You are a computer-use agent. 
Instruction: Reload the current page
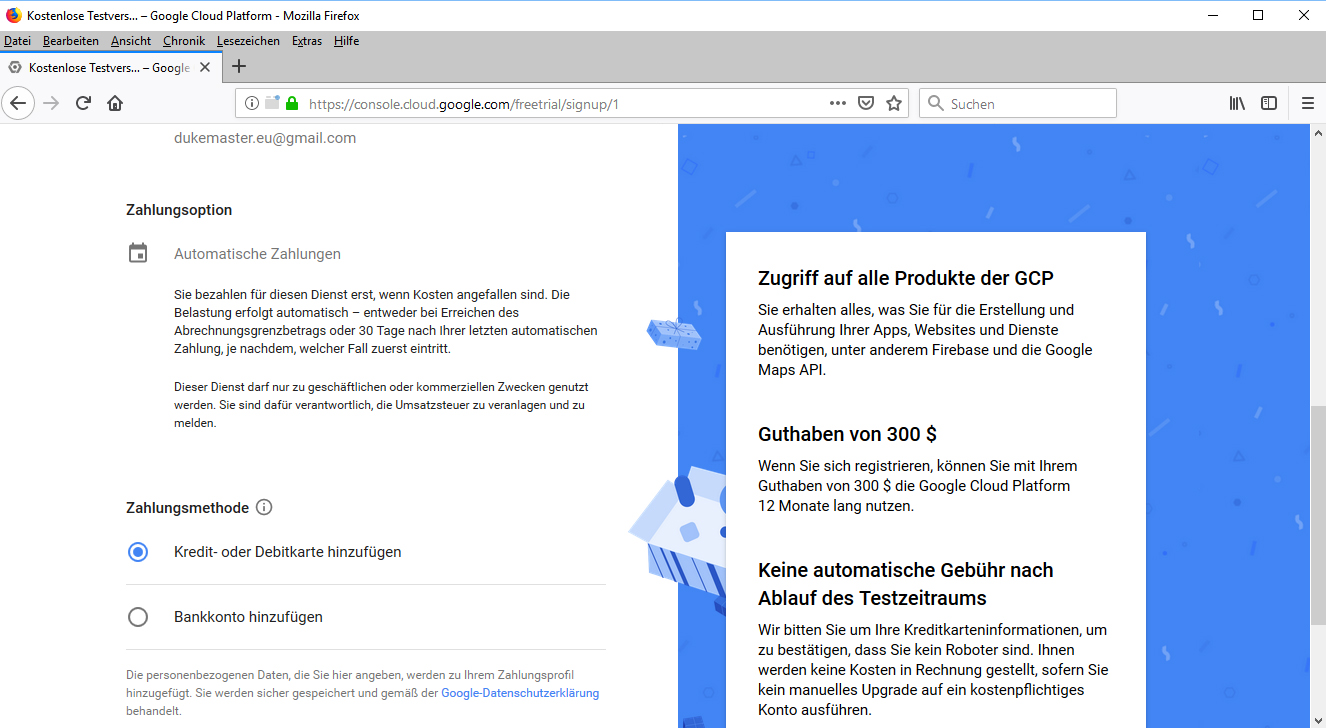click(84, 103)
